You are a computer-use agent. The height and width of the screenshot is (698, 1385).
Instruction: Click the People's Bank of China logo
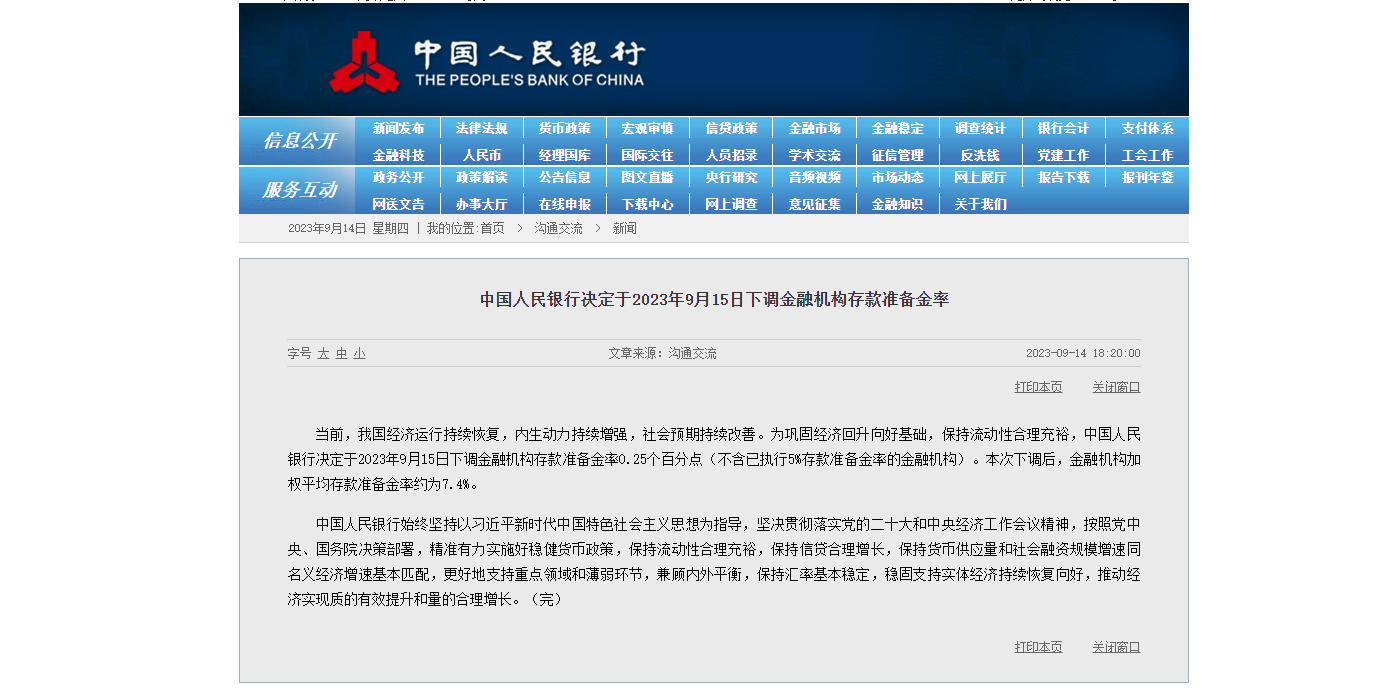[x=487, y=62]
